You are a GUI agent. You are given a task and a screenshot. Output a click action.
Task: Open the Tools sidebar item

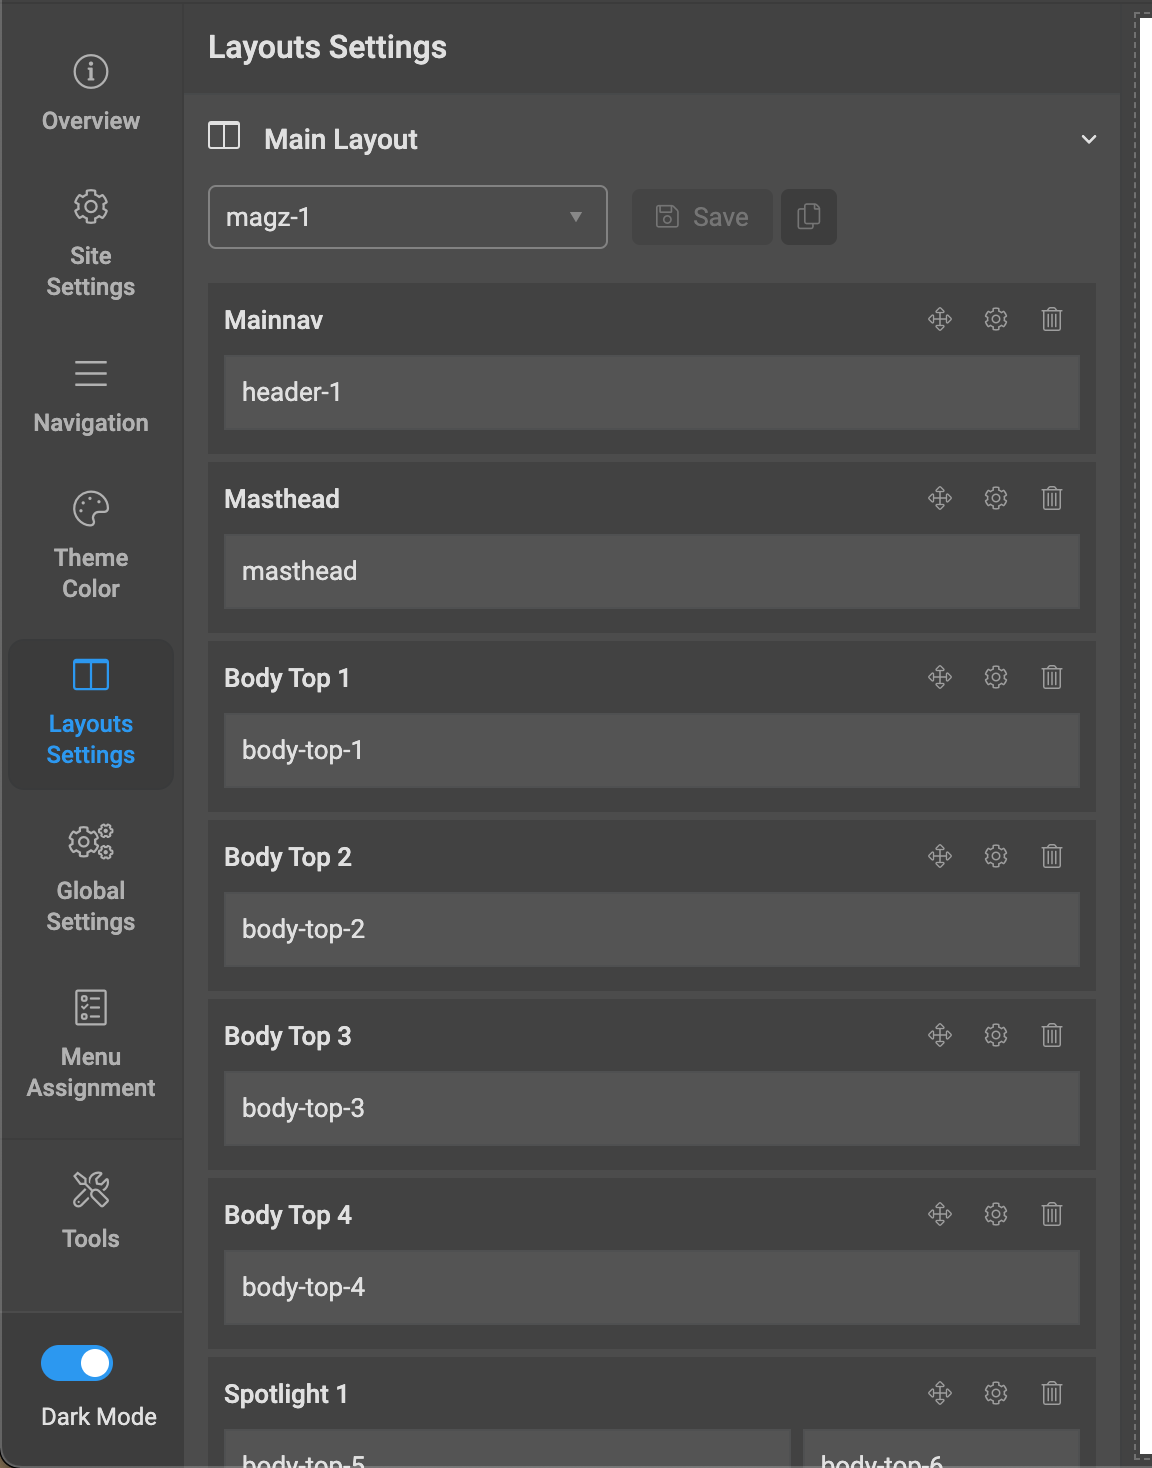coord(91,1211)
